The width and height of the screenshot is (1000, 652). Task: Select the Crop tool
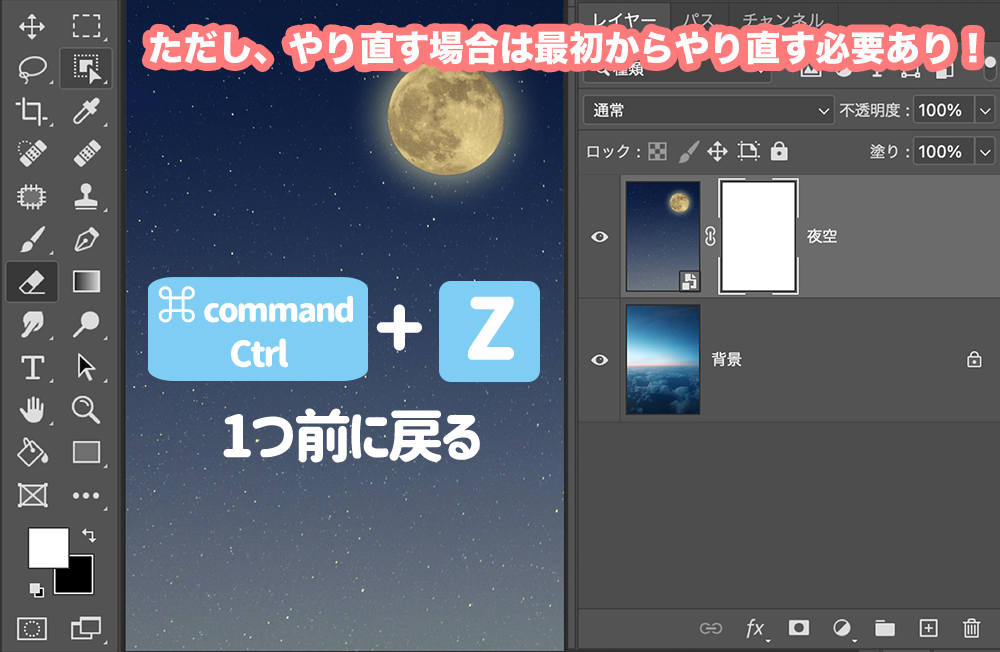pos(32,111)
